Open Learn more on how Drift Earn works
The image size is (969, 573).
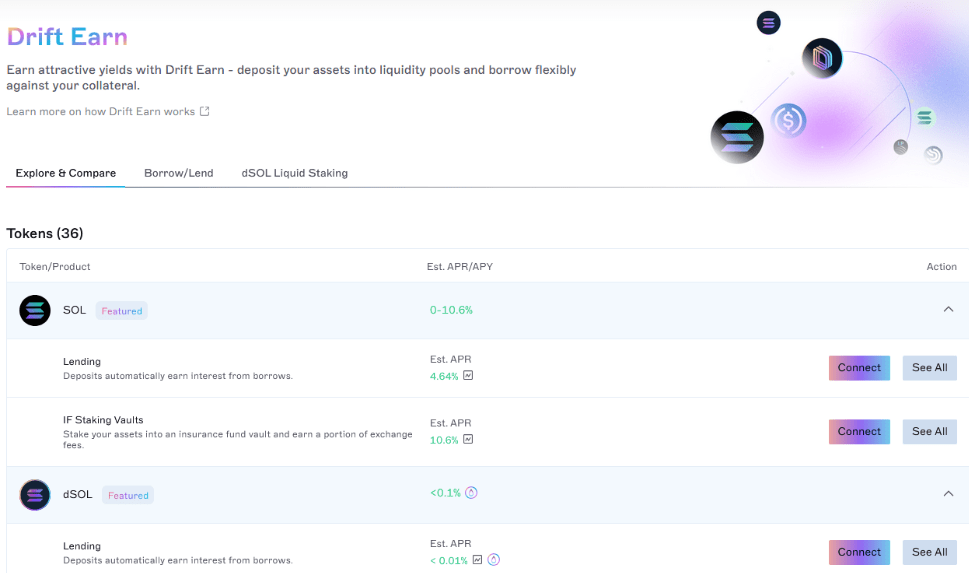[100, 111]
